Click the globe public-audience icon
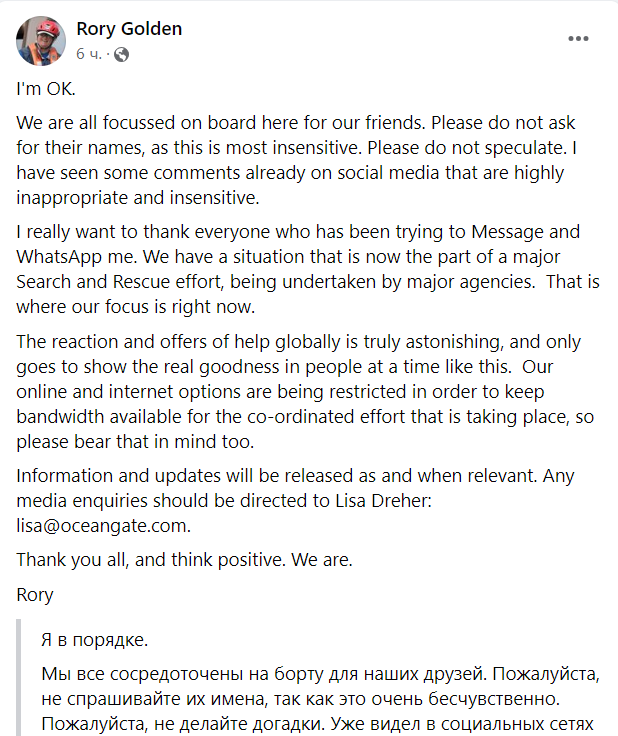Viewport: 618px width, 736px height. tap(121, 54)
